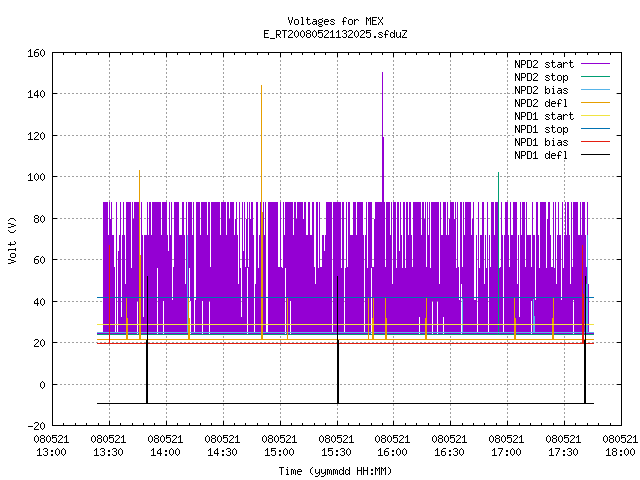
Task: Click the blue NPD1 stop legend line
Action: coord(596,129)
